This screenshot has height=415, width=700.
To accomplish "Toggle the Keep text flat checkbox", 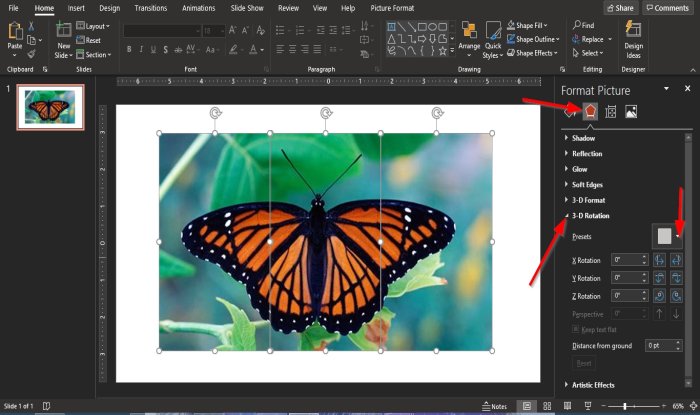I will pyautogui.click(x=577, y=328).
